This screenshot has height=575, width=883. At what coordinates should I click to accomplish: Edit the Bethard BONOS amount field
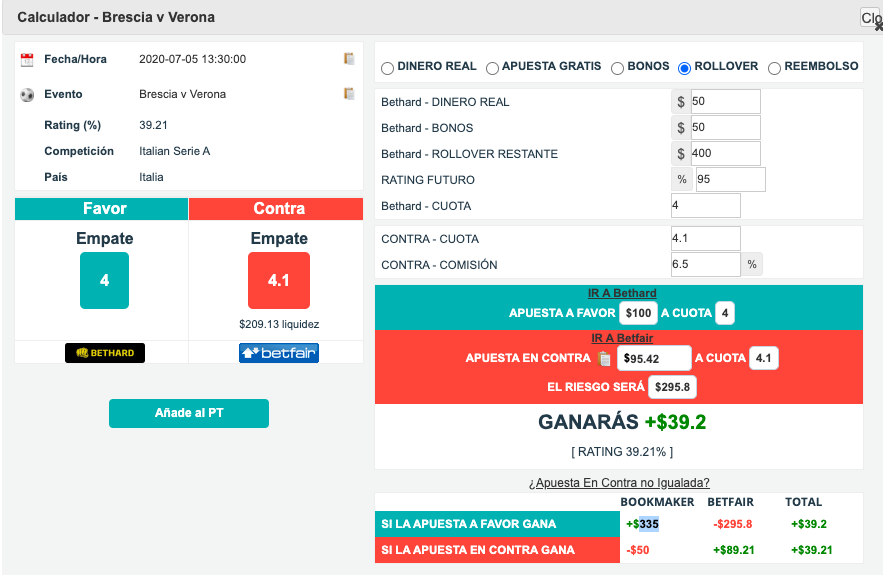[x=725, y=127]
